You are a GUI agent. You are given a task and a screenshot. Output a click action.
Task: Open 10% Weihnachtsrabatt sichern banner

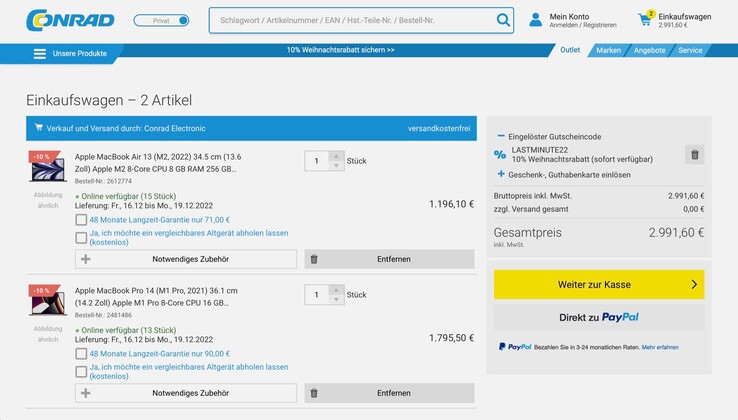pyautogui.click(x=340, y=50)
